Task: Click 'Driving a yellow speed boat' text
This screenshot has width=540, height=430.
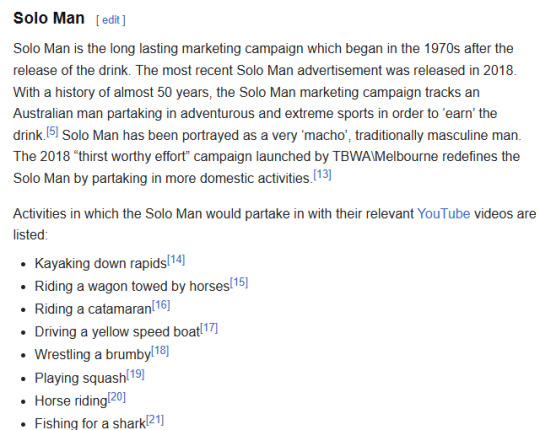Action: (117, 332)
